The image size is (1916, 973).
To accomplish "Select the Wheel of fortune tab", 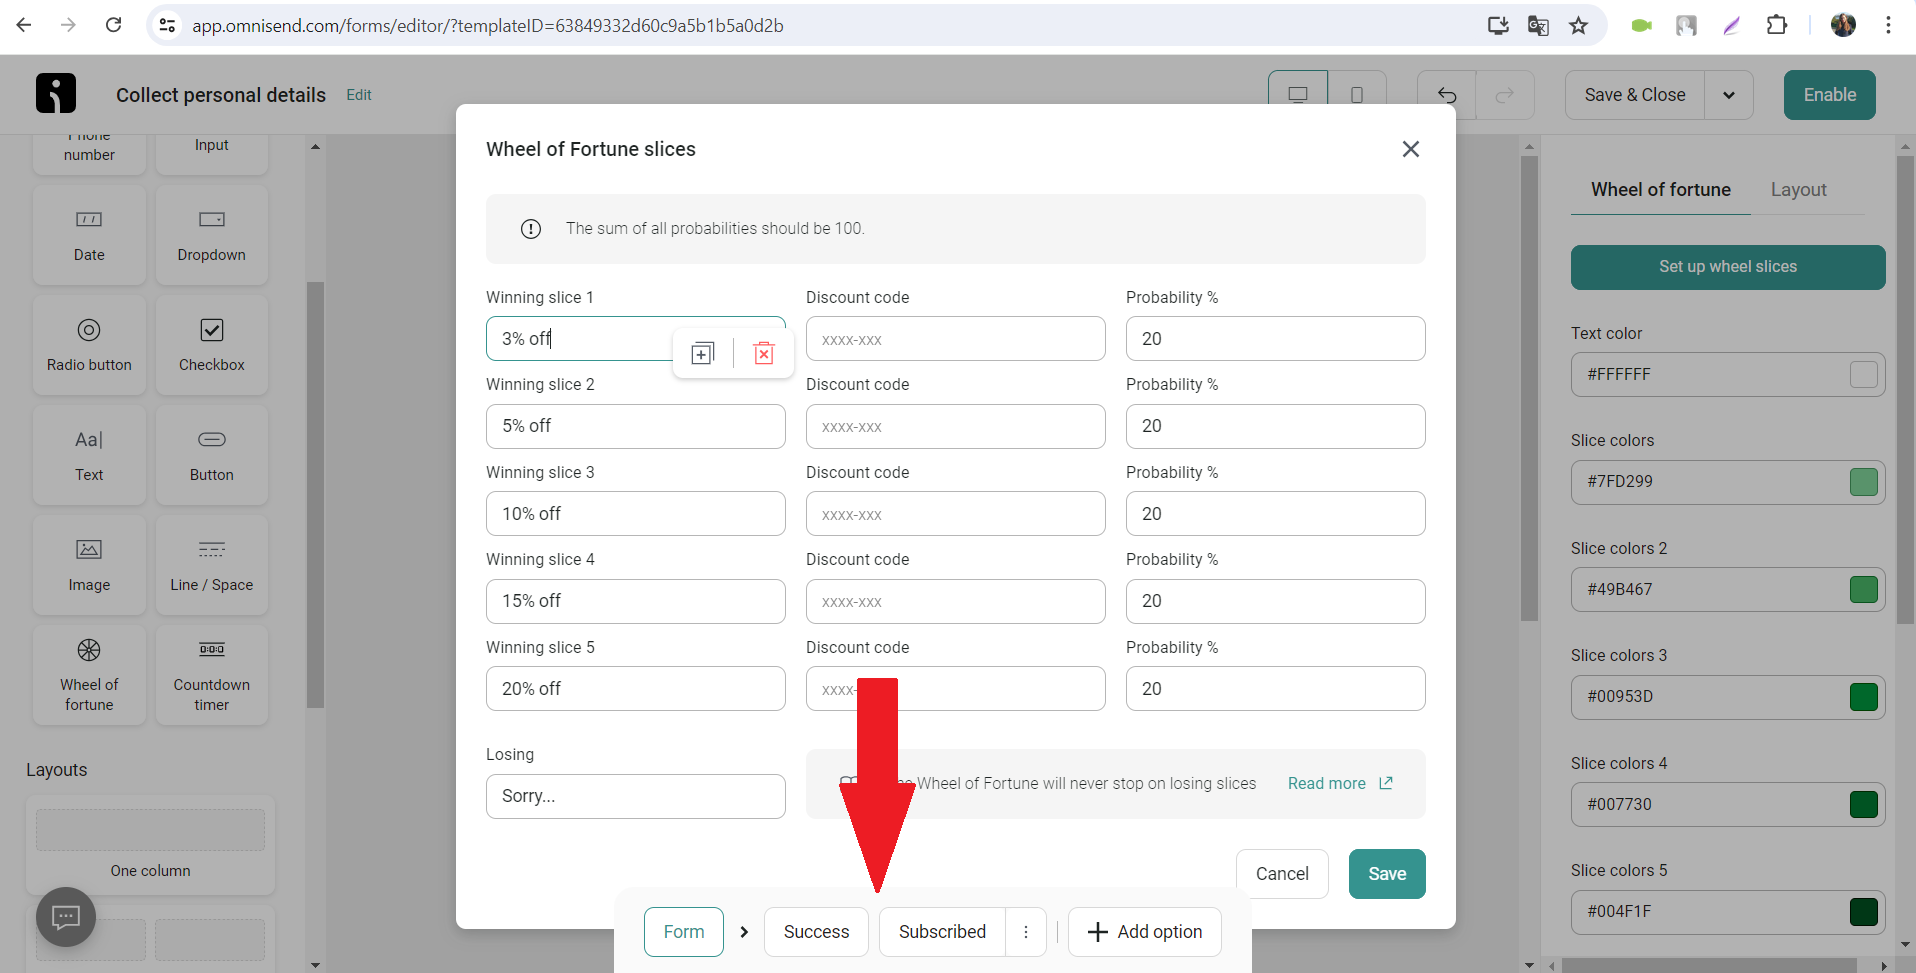I will pyautogui.click(x=1661, y=190).
